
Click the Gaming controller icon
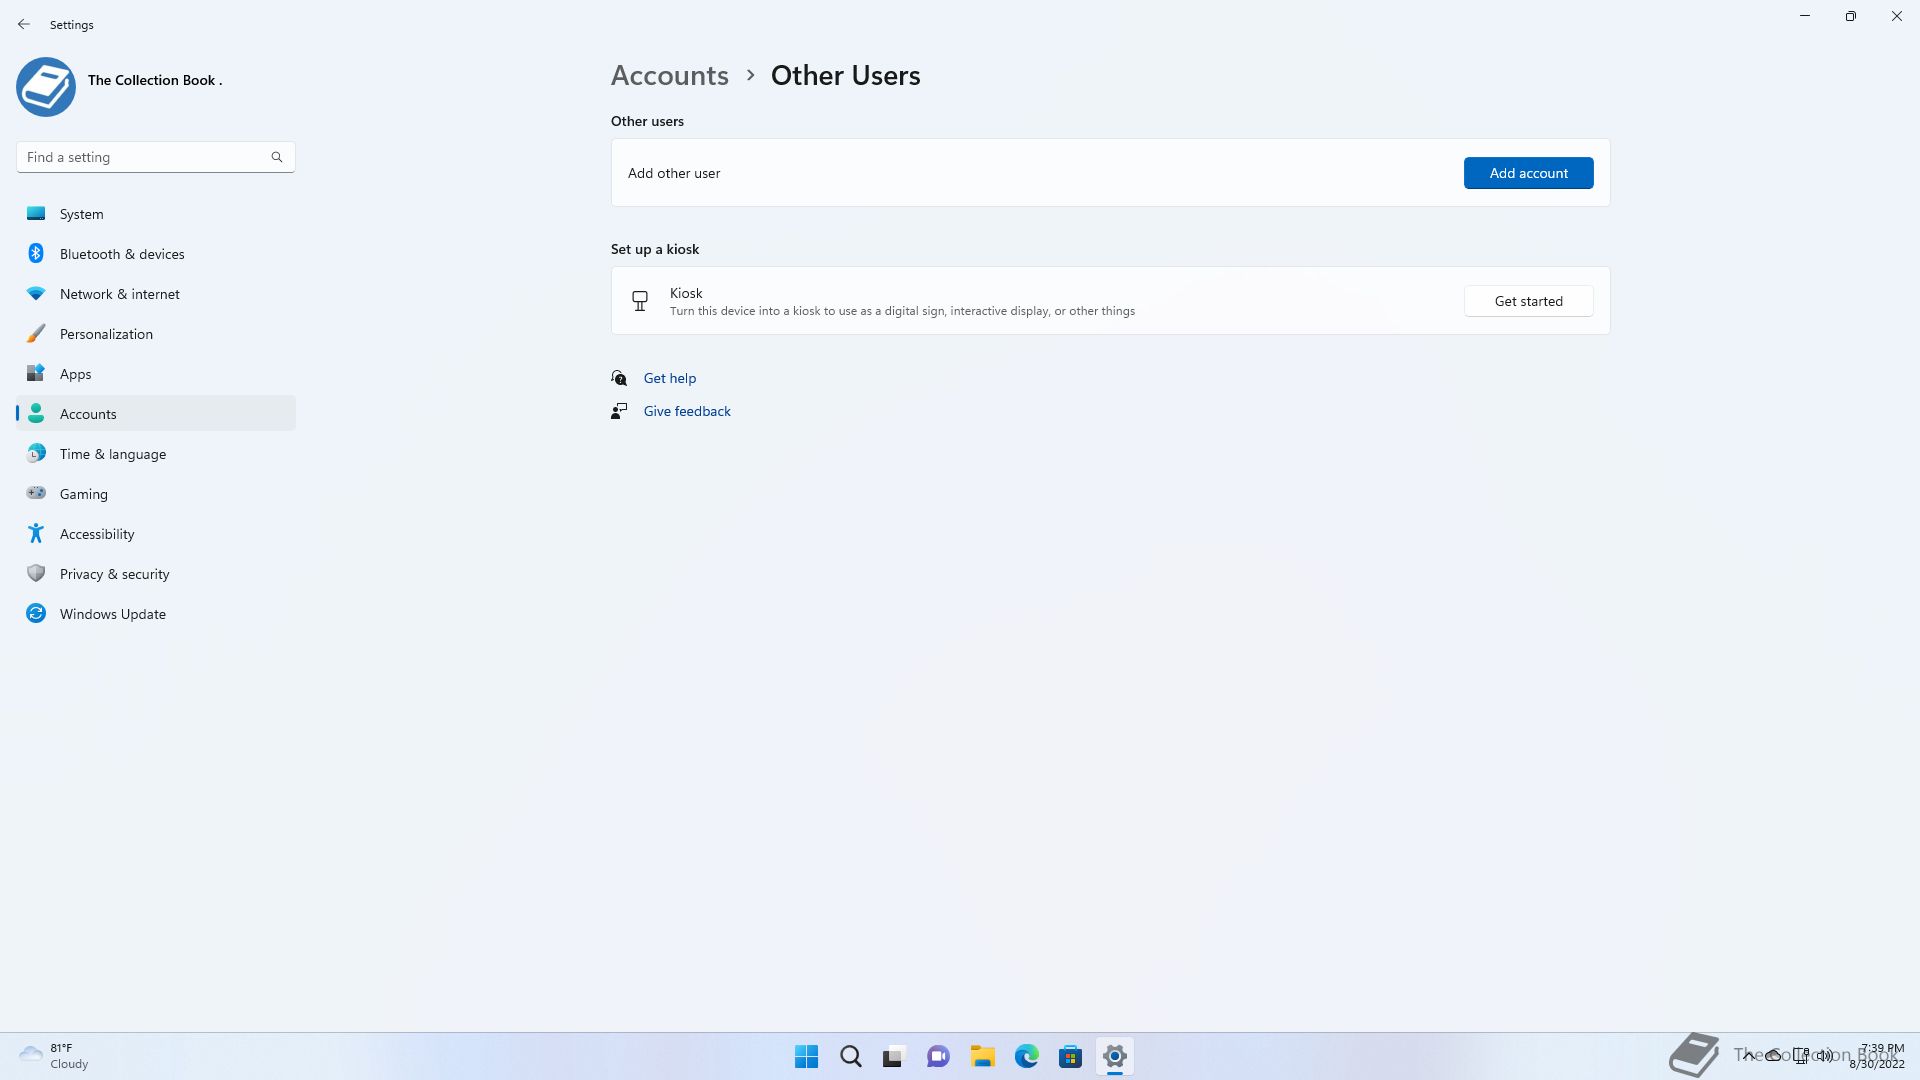pyautogui.click(x=36, y=493)
